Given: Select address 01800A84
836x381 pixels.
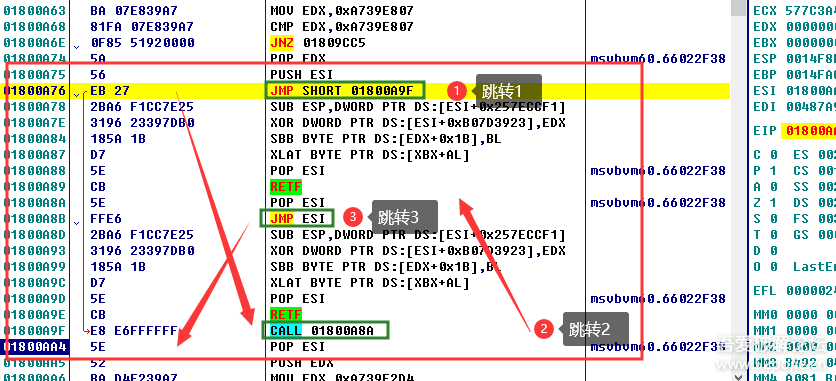Looking at the screenshot, I should (x=34, y=139).
